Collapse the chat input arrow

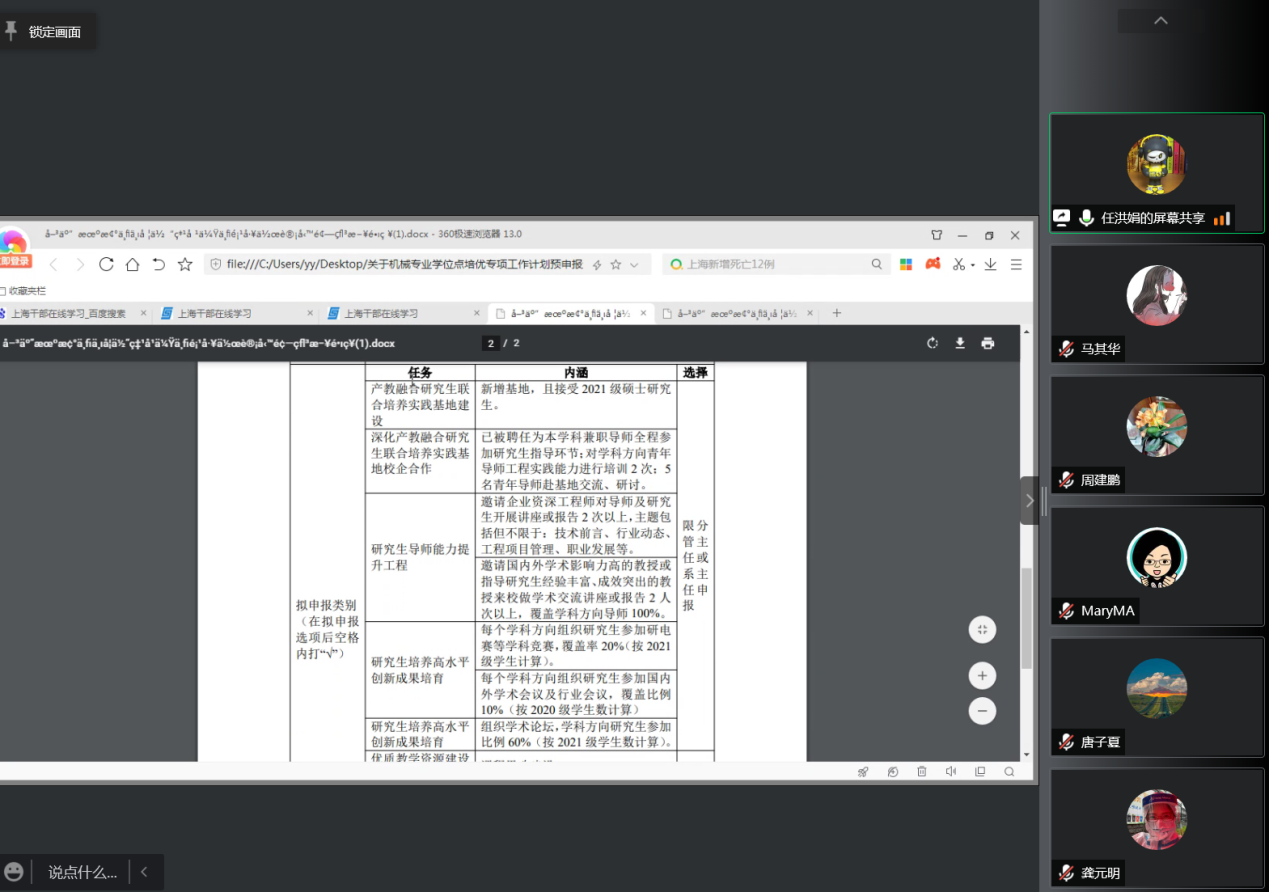144,872
